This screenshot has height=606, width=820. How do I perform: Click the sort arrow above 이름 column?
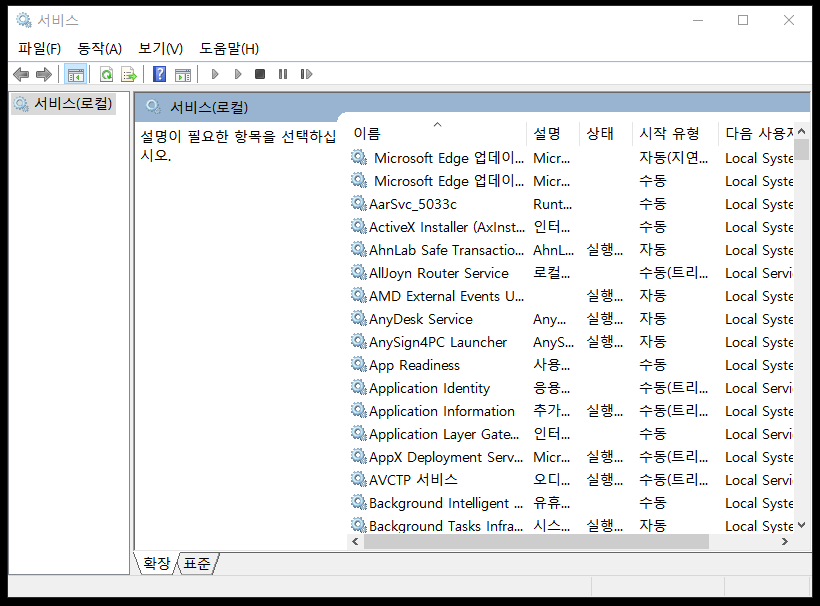click(x=438, y=124)
